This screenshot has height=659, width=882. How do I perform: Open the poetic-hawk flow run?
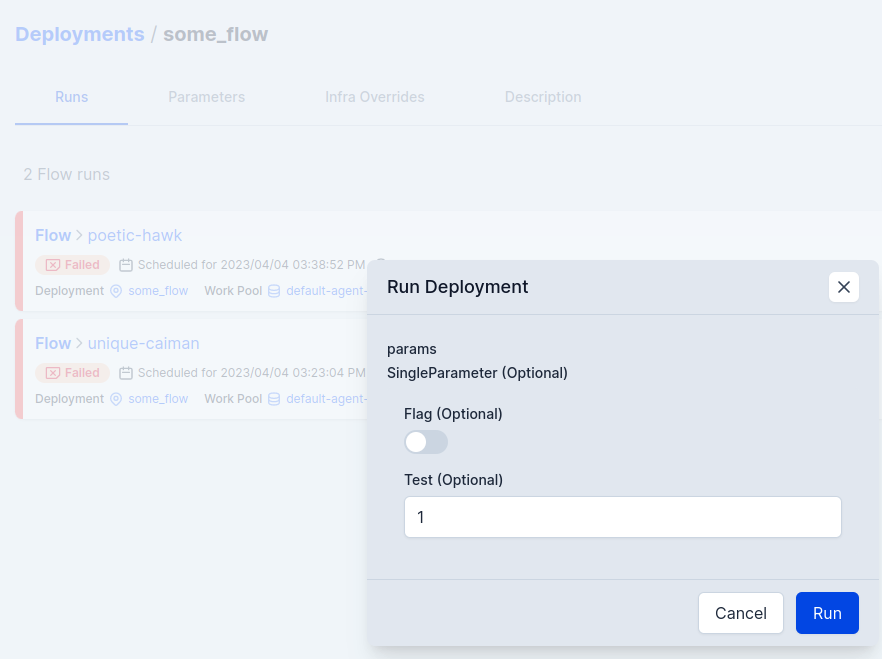(135, 235)
